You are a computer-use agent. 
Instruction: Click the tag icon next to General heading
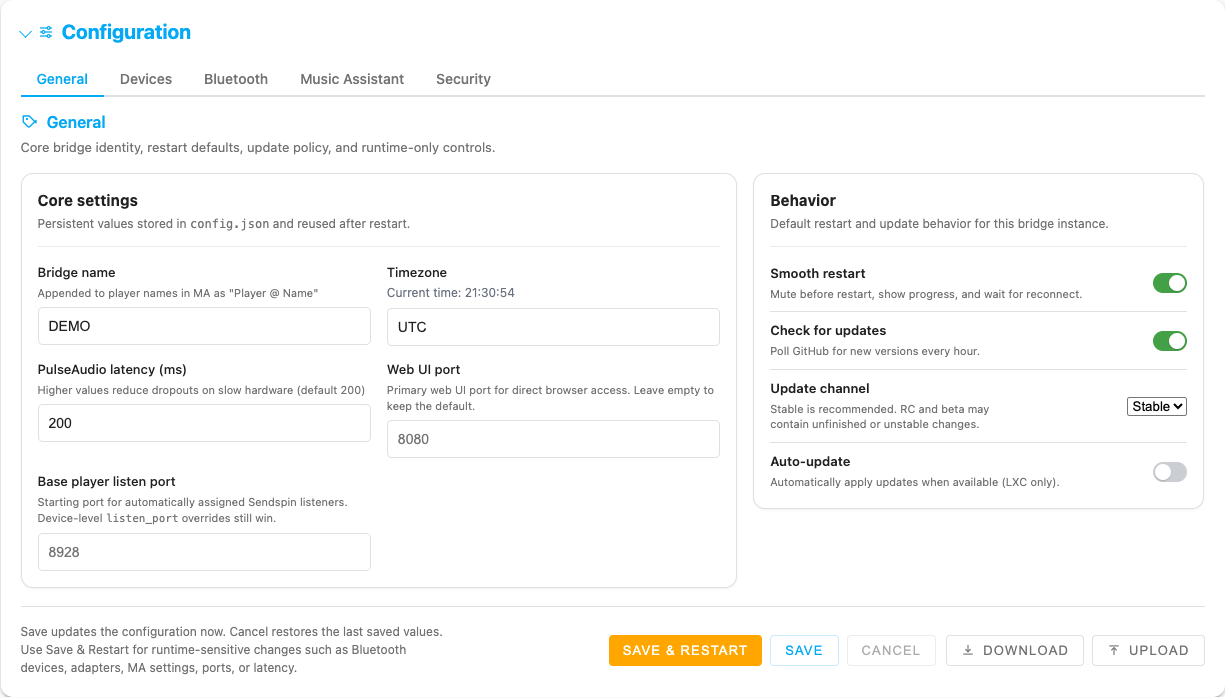click(x=29, y=121)
